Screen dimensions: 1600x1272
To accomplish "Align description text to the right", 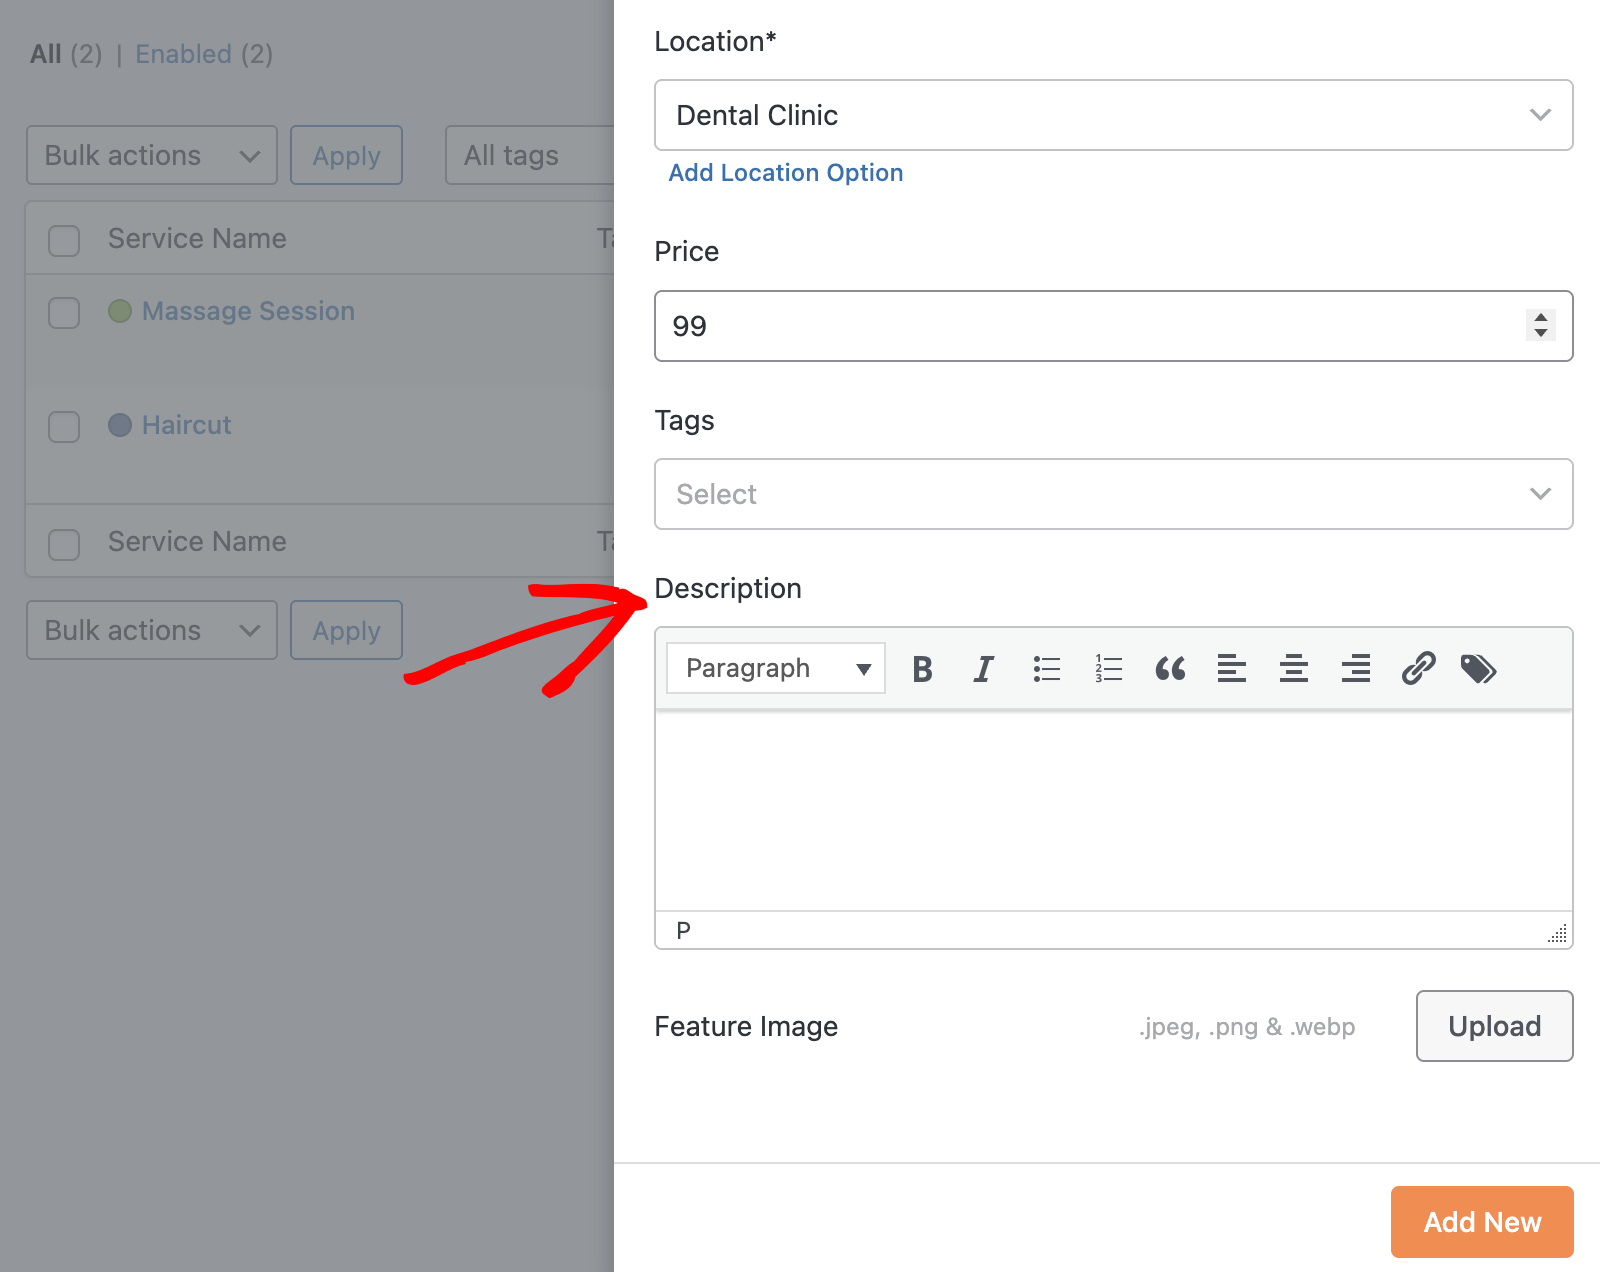I will pyautogui.click(x=1356, y=669).
